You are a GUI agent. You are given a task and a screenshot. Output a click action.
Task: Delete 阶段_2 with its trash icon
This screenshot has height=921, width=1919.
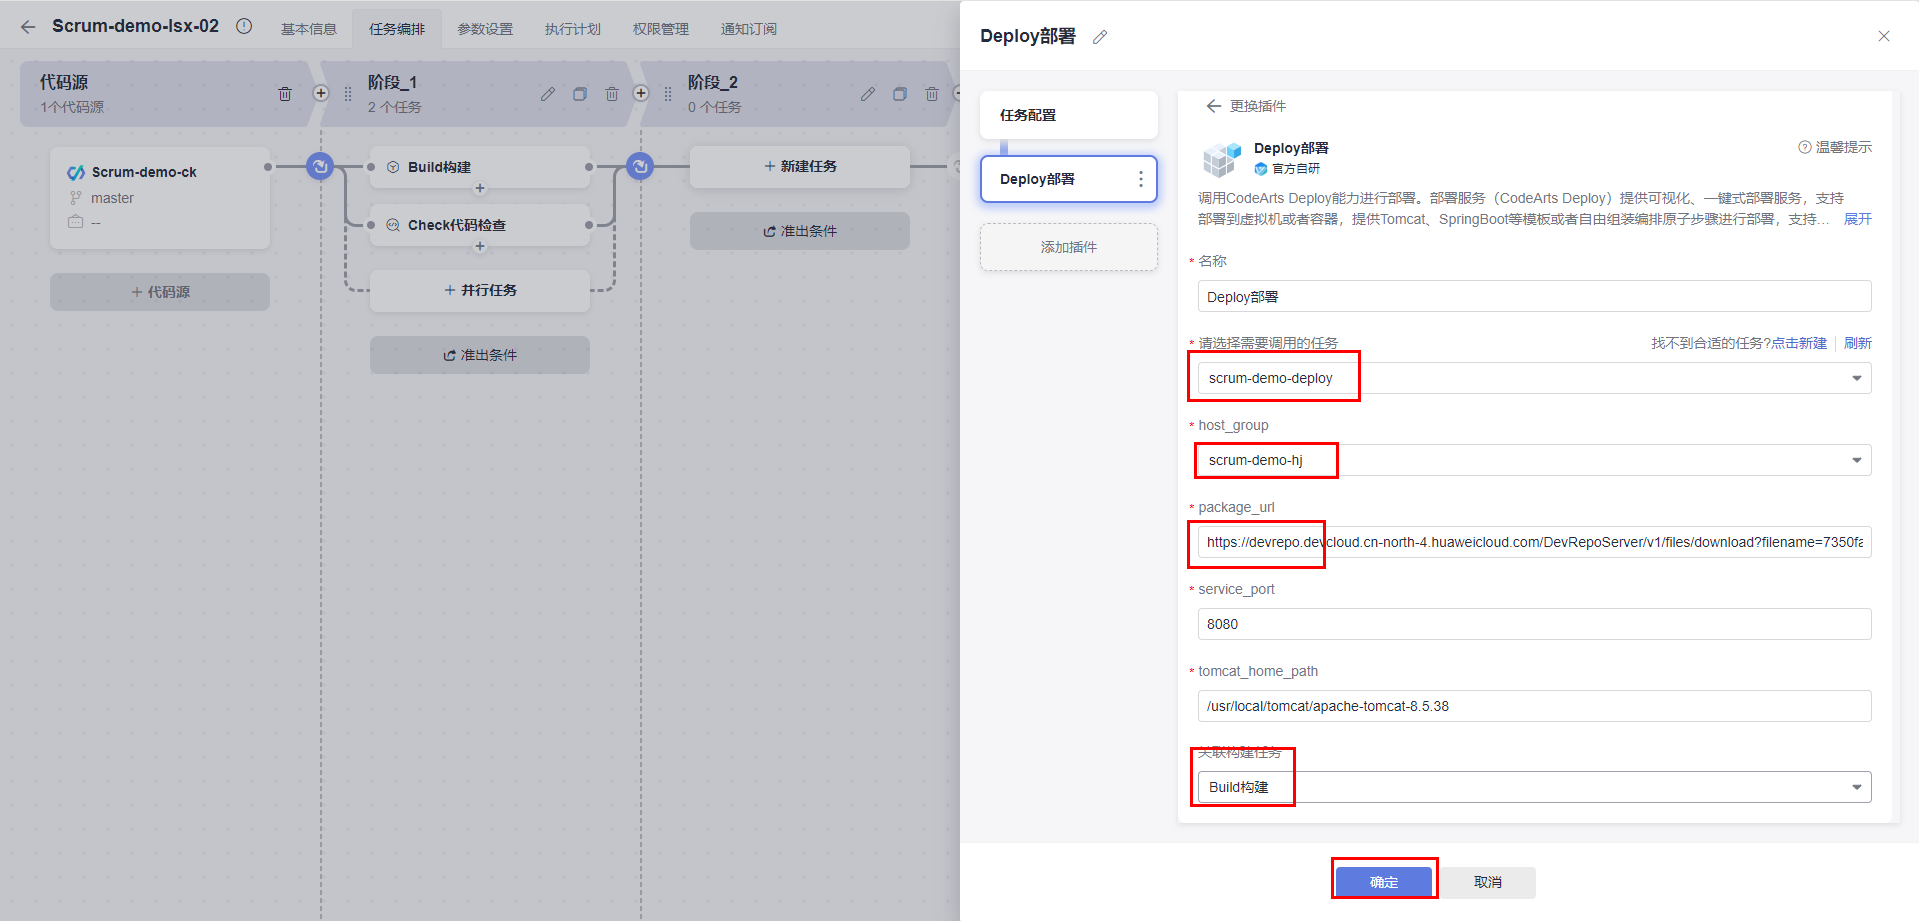click(x=932, y=94)
